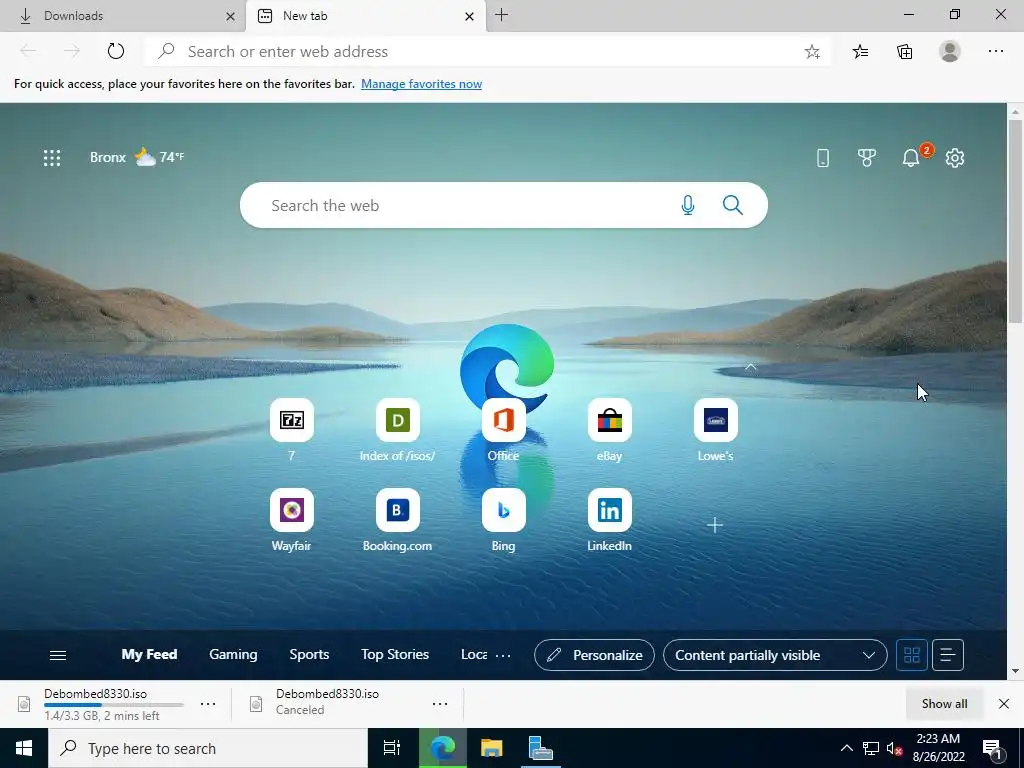Click the Debombed8330.iso download progress bar
Screen dimensions: 1024x768
114,705
